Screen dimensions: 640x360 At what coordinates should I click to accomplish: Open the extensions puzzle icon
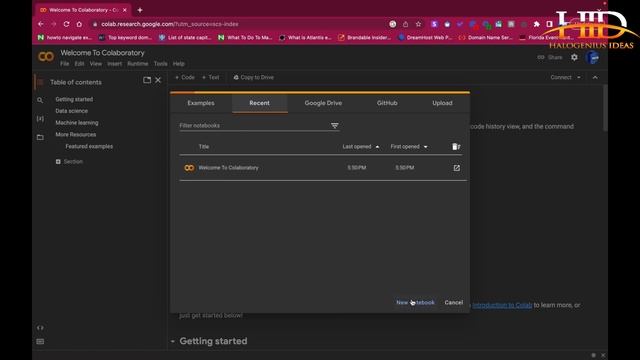536,24
